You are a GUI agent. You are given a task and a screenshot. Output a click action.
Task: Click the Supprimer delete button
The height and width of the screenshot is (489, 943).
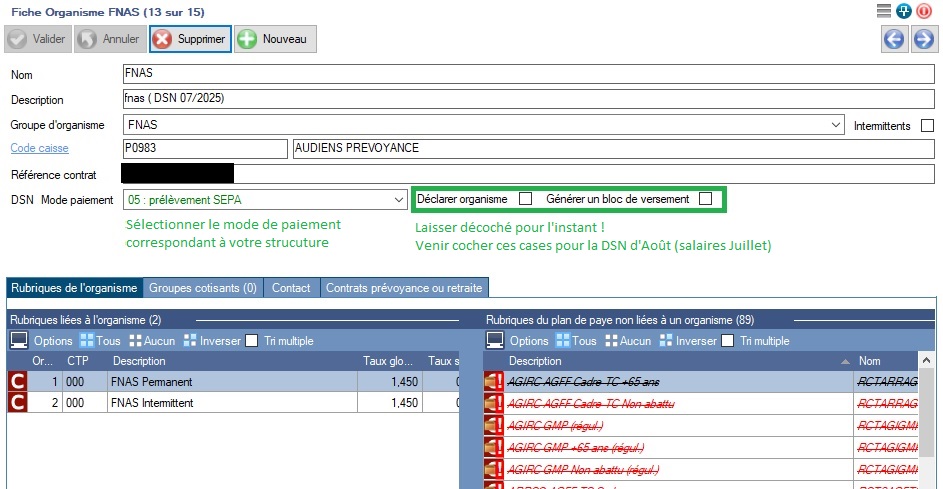(x=190, y=39)
